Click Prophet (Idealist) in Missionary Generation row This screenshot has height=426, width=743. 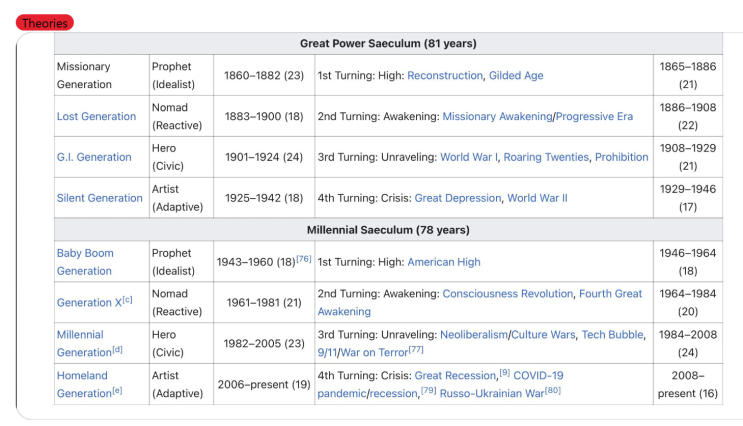pos(181,75)
